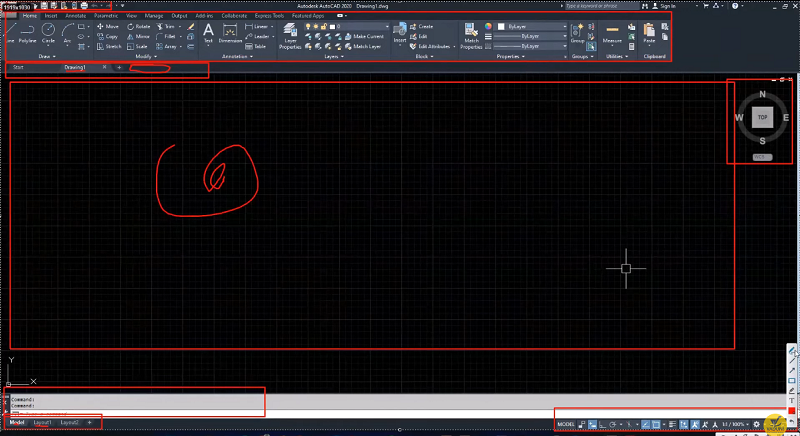Open the Insert ribbon tab

click(x=51, y=16)
